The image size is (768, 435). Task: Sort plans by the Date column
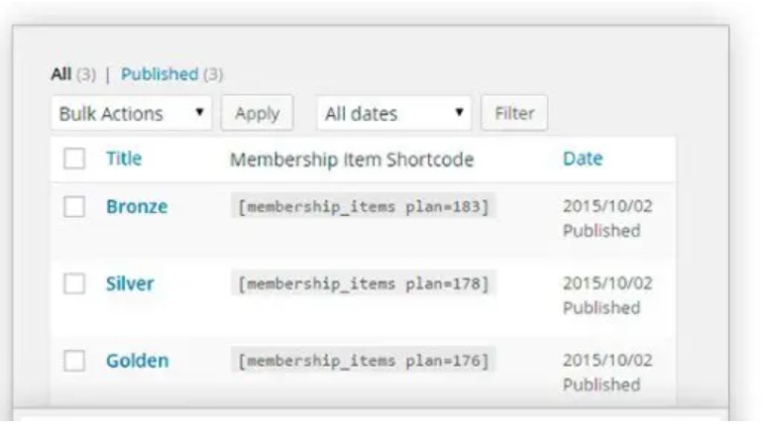583,159
